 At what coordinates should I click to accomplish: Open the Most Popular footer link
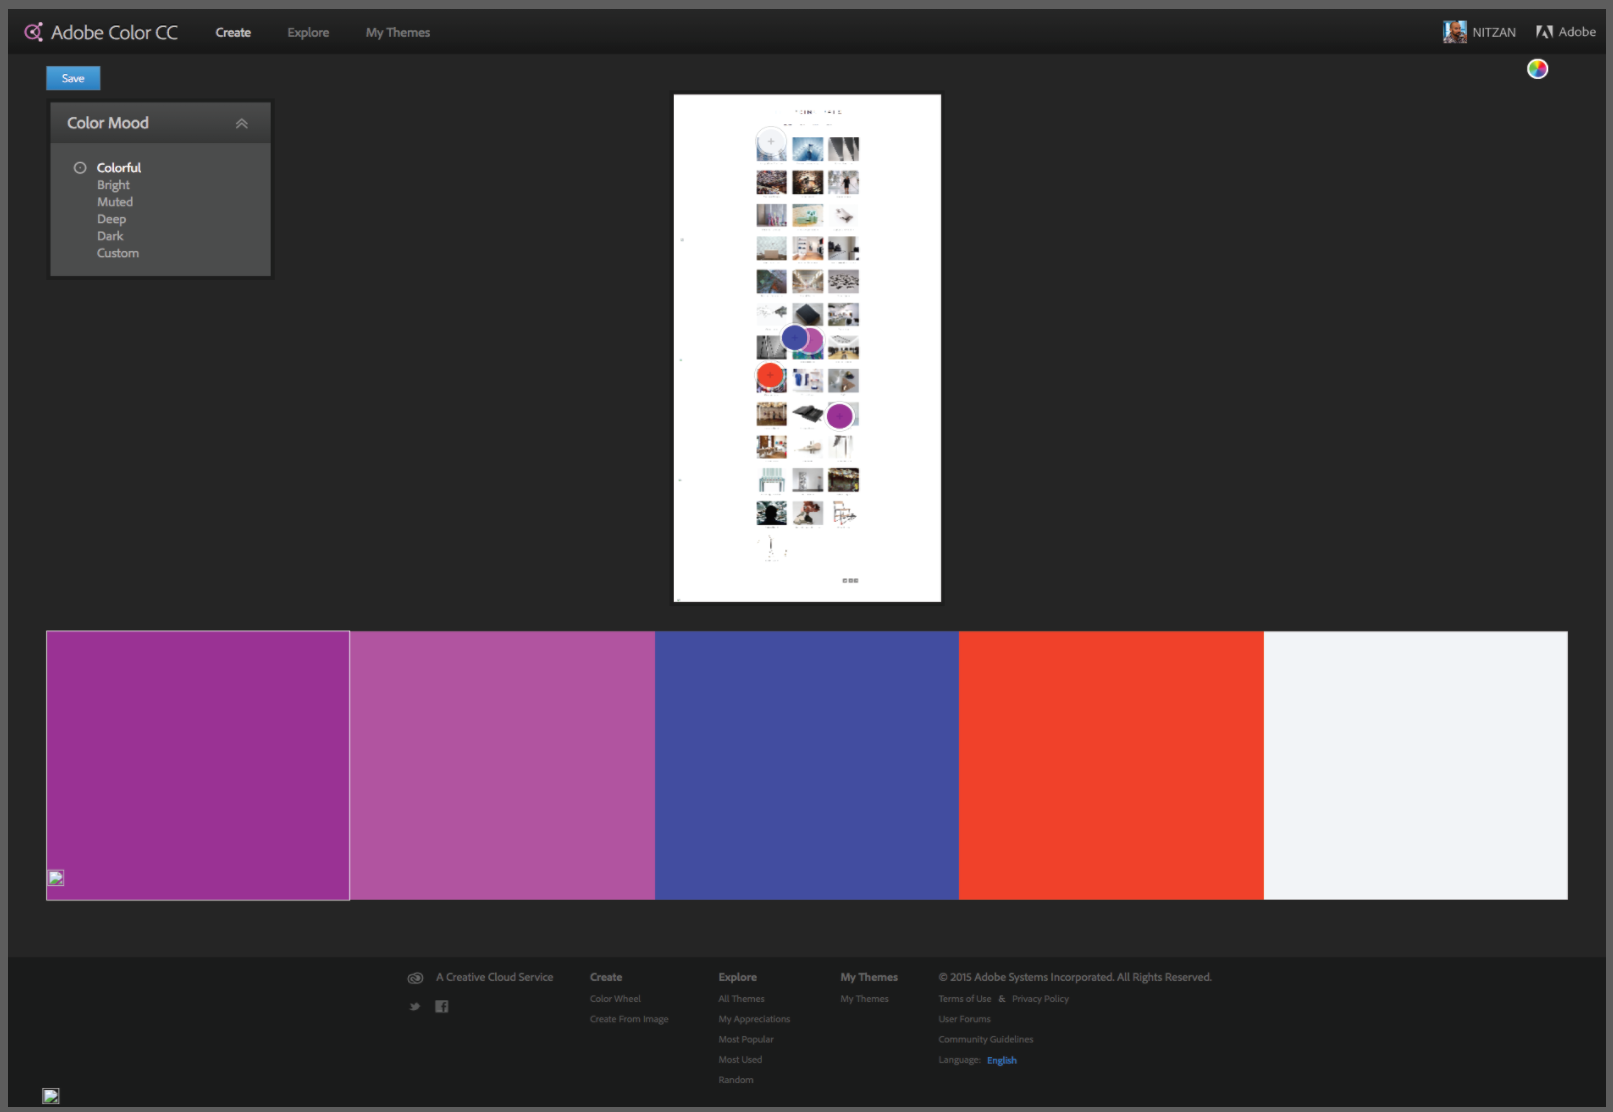coord(746,1040)
